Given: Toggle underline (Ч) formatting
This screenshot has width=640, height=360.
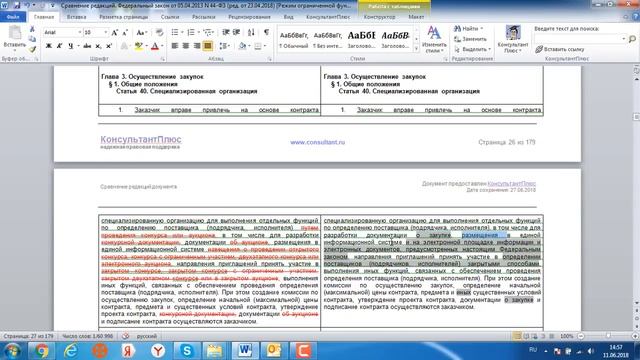Looking at the screenshot, I should 70,46.
